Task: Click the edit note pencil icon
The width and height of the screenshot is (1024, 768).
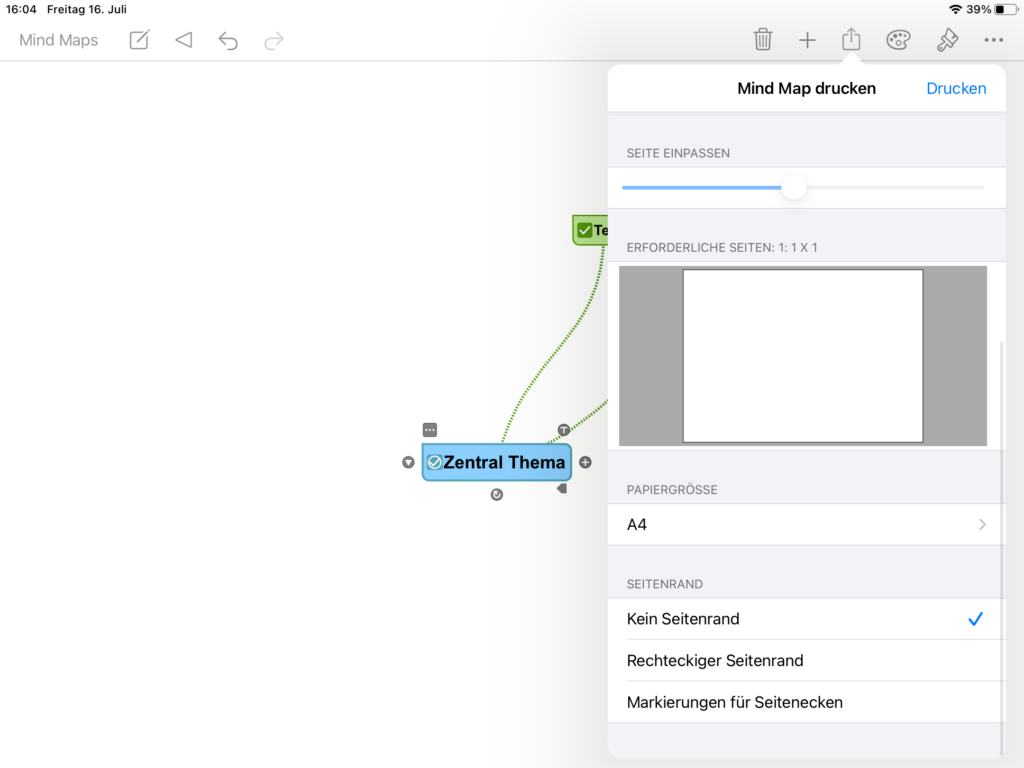Action: click(x=139, y=40)
